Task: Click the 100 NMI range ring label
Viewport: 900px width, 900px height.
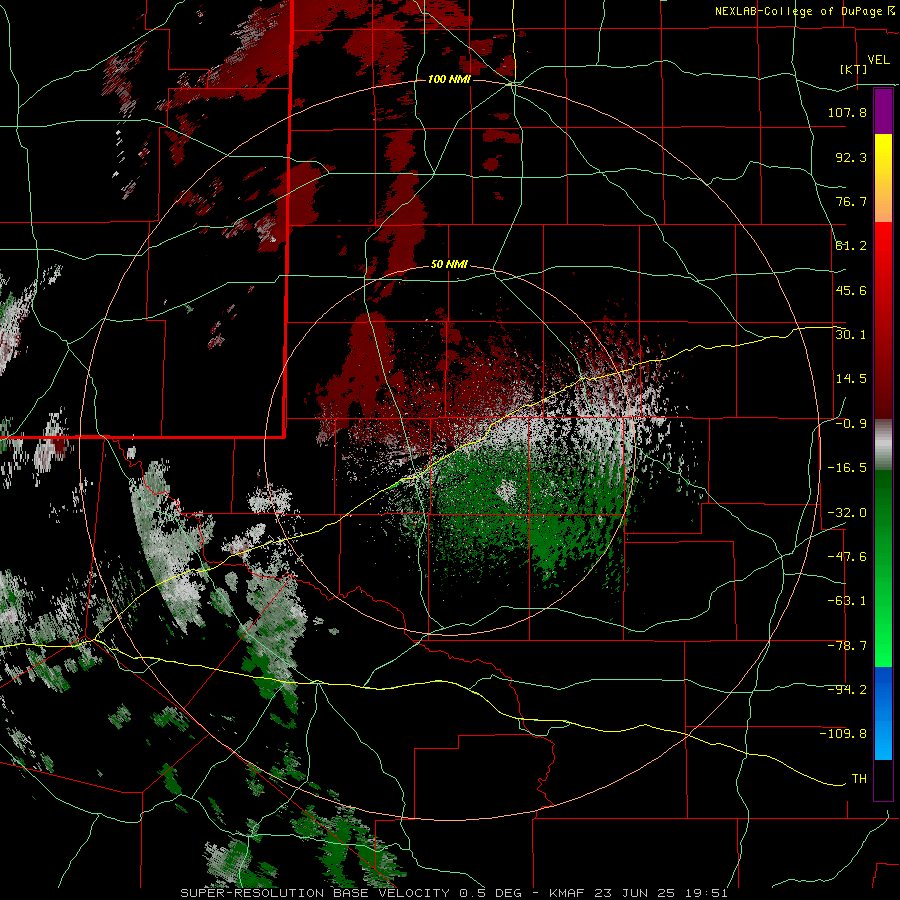Action: pyautogui.click(x=449, y=79)
